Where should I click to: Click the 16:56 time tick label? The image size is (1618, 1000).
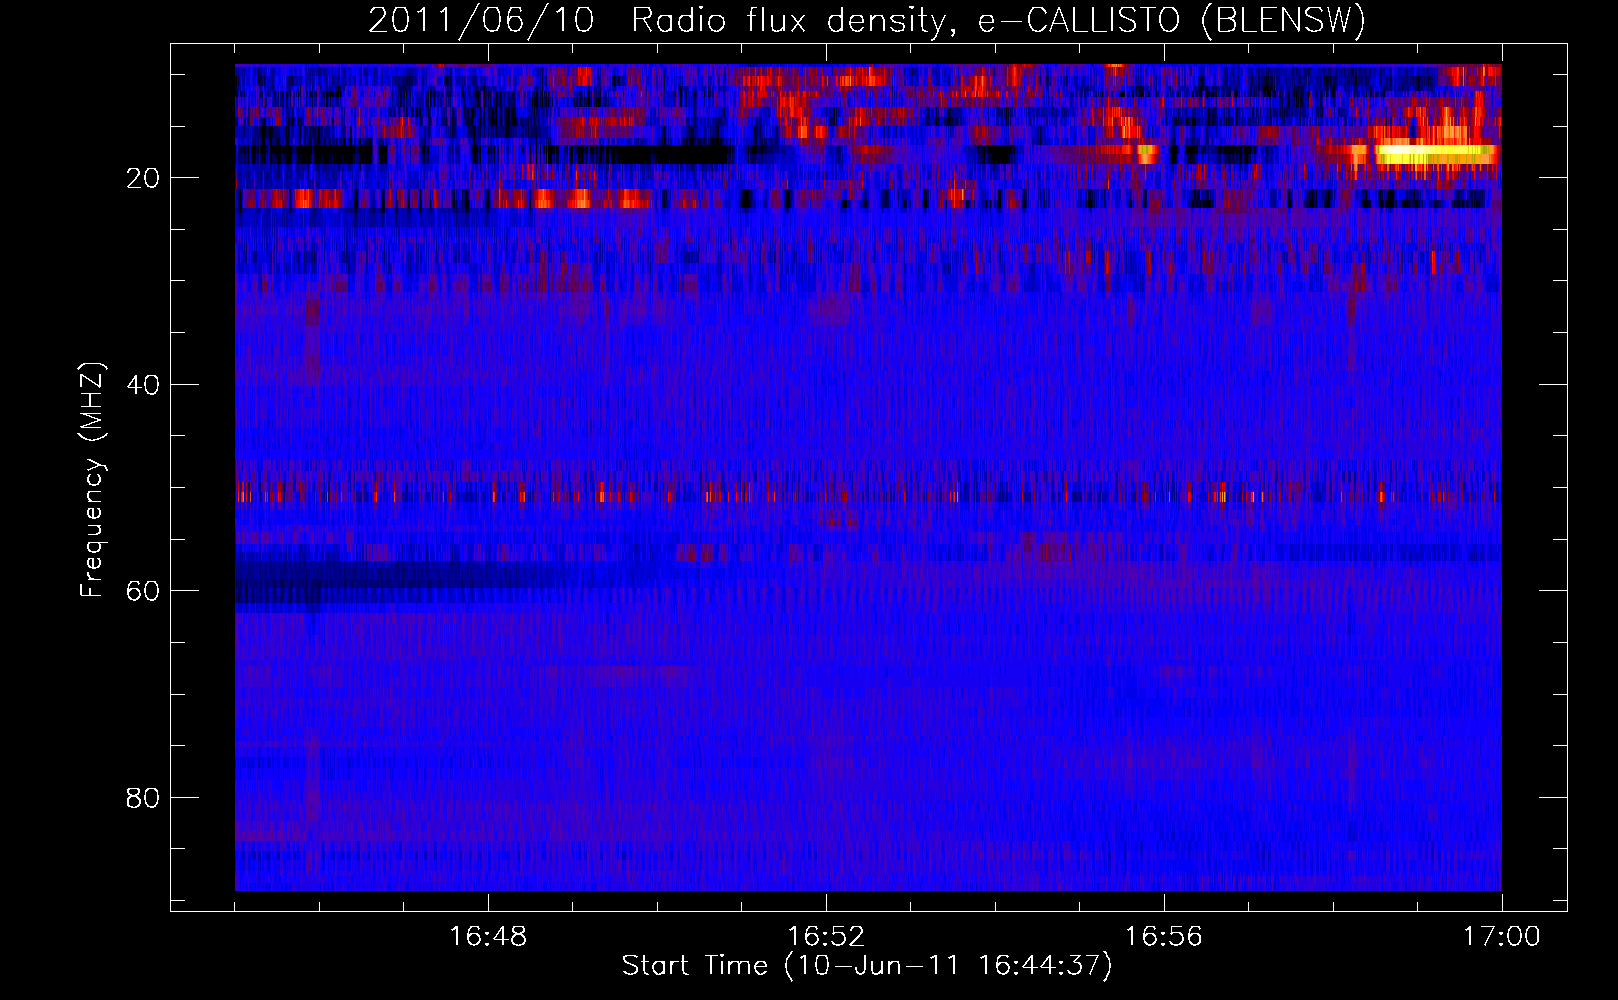coord(1164,937)
